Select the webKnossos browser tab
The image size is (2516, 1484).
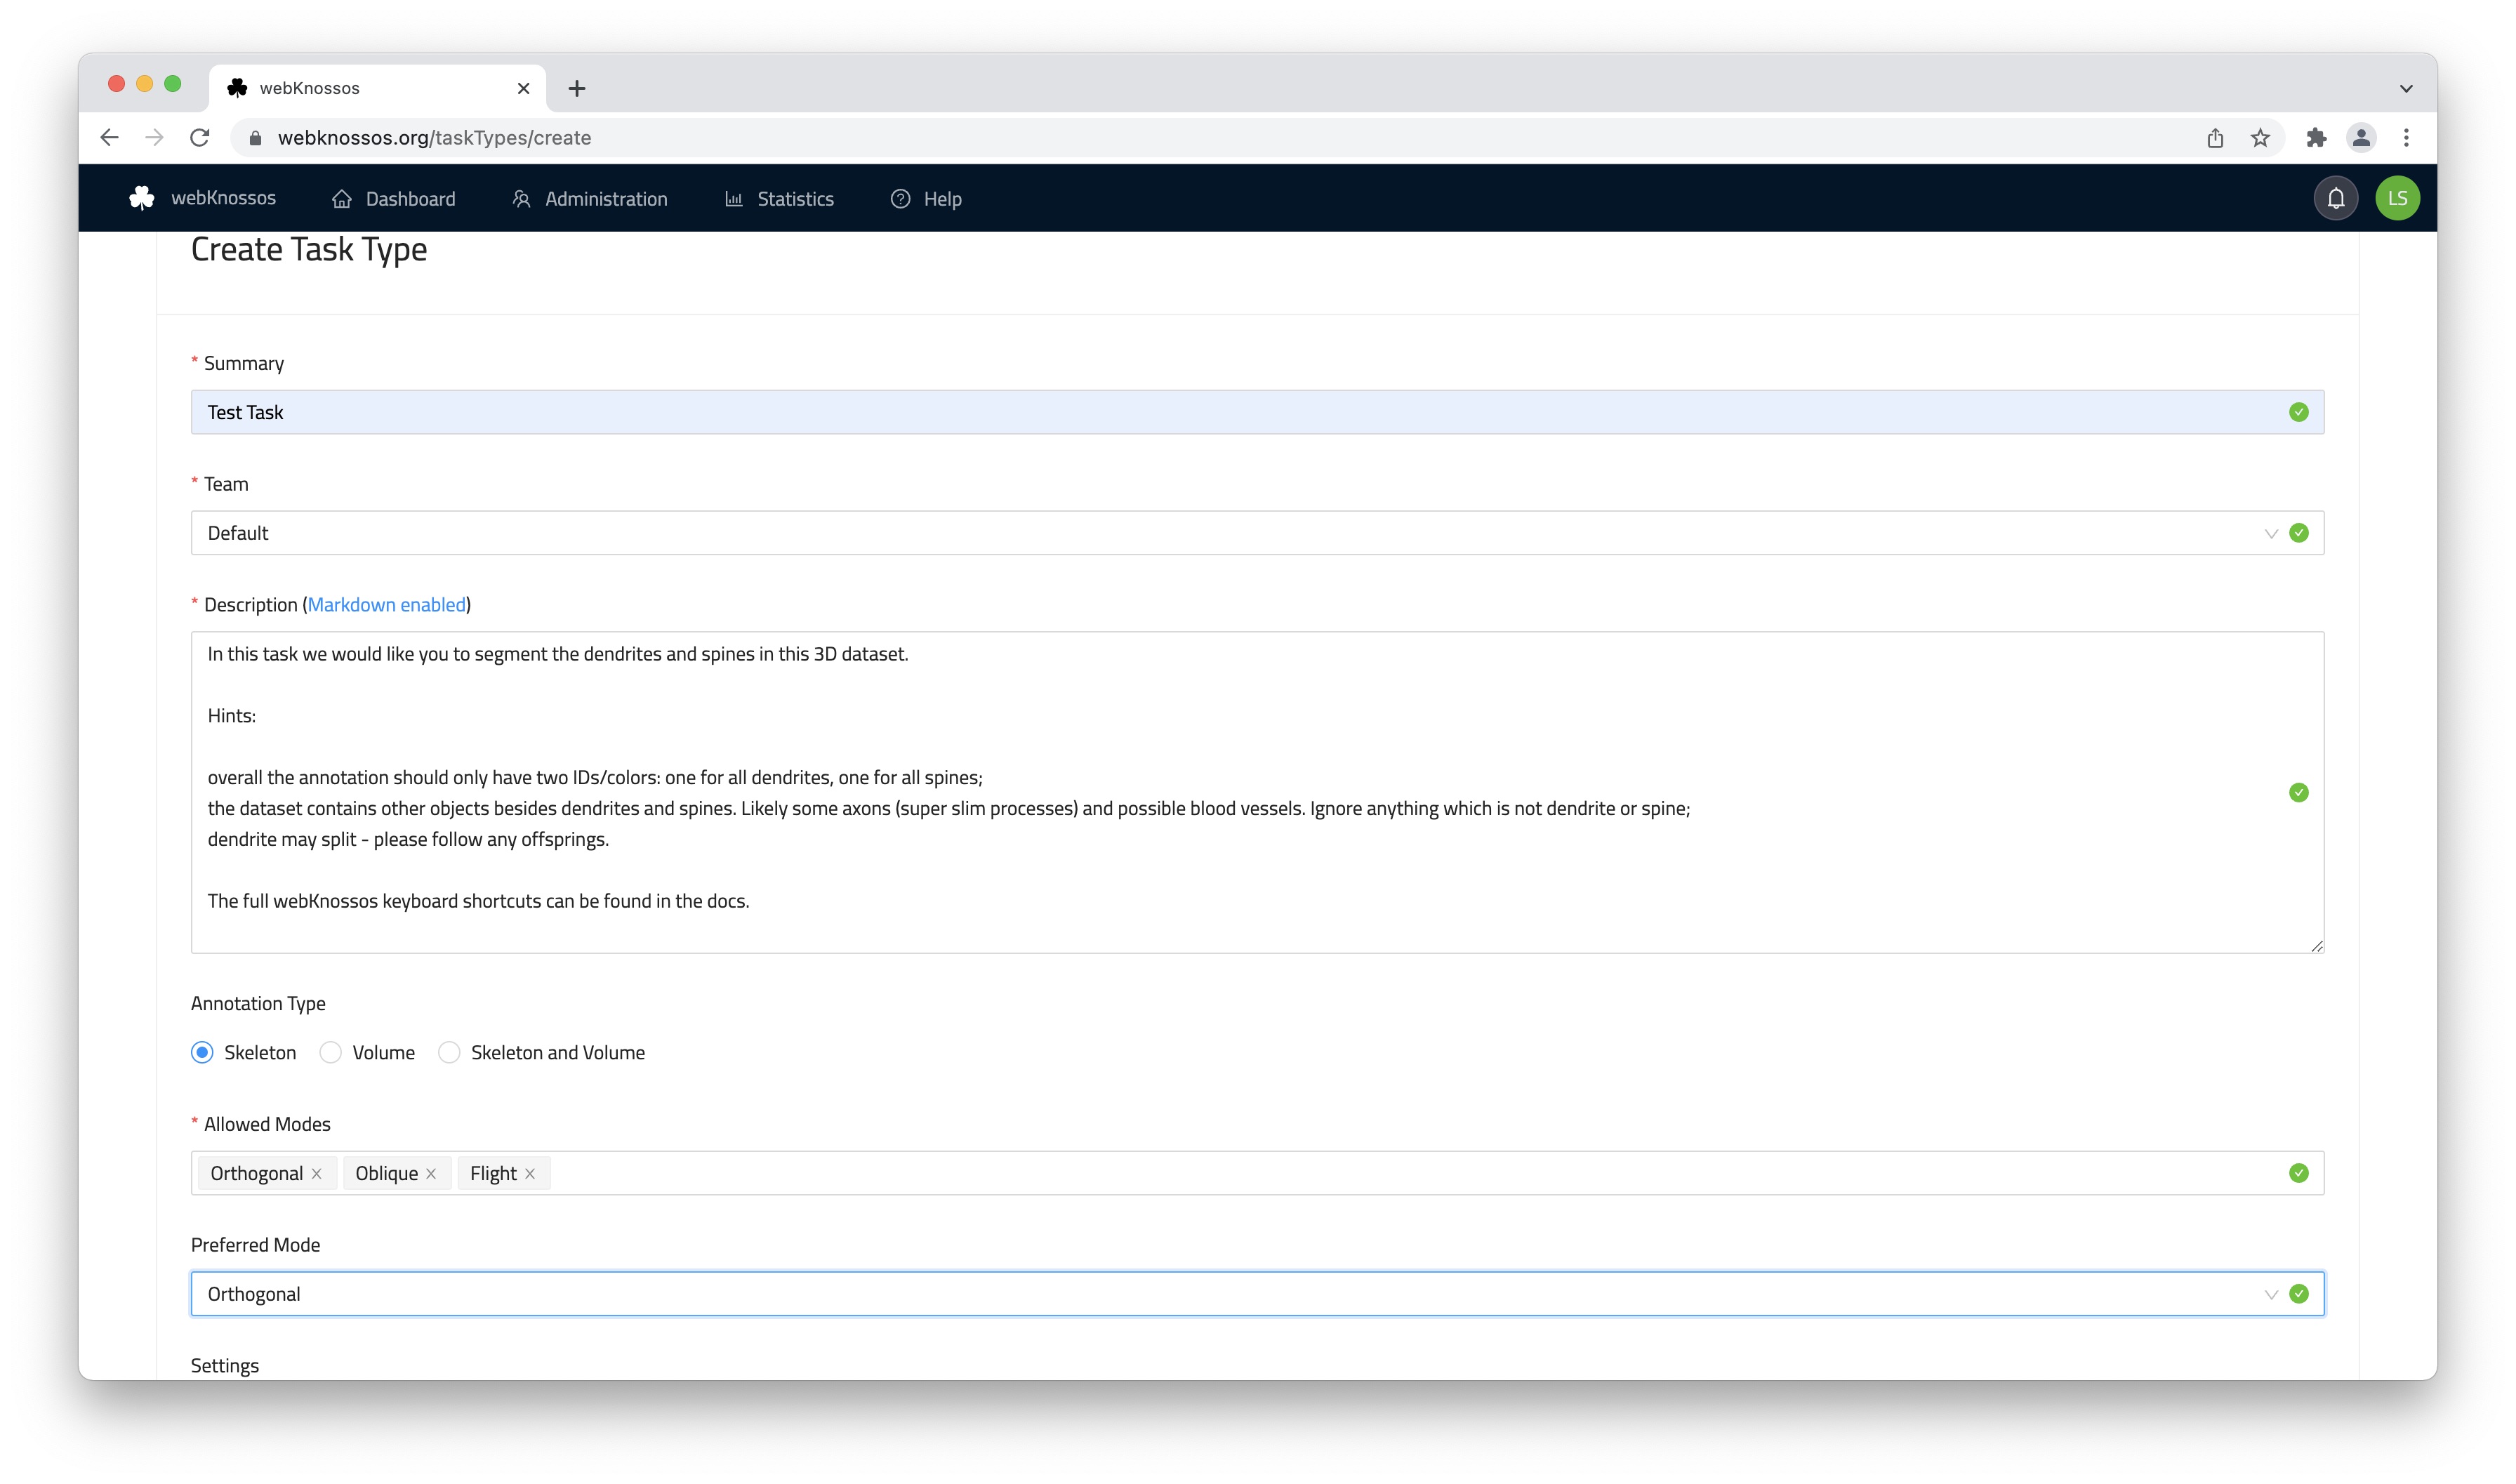[x=378, y=88]
